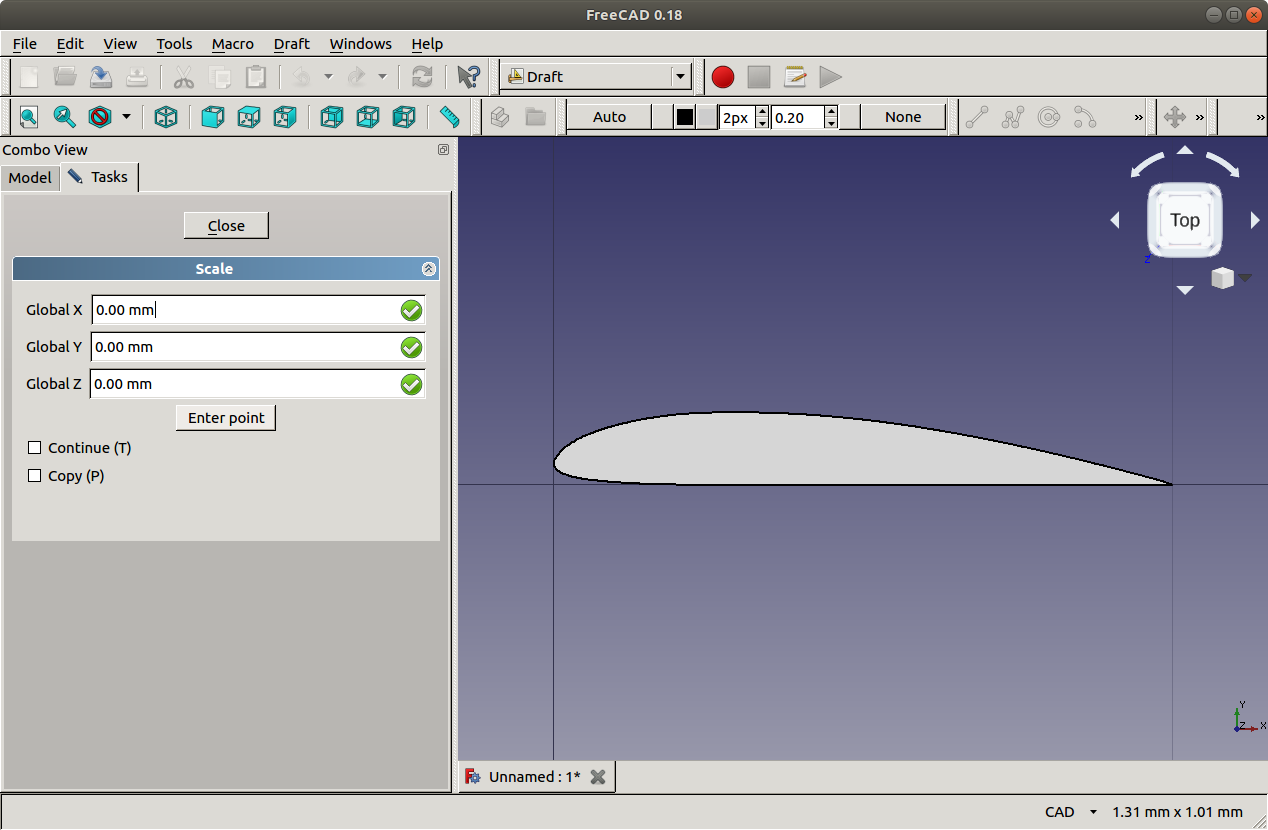The height and width of the screenshot is (830, 1268).
Task: Switch to Right view cube icon
Action: point(285,117)
